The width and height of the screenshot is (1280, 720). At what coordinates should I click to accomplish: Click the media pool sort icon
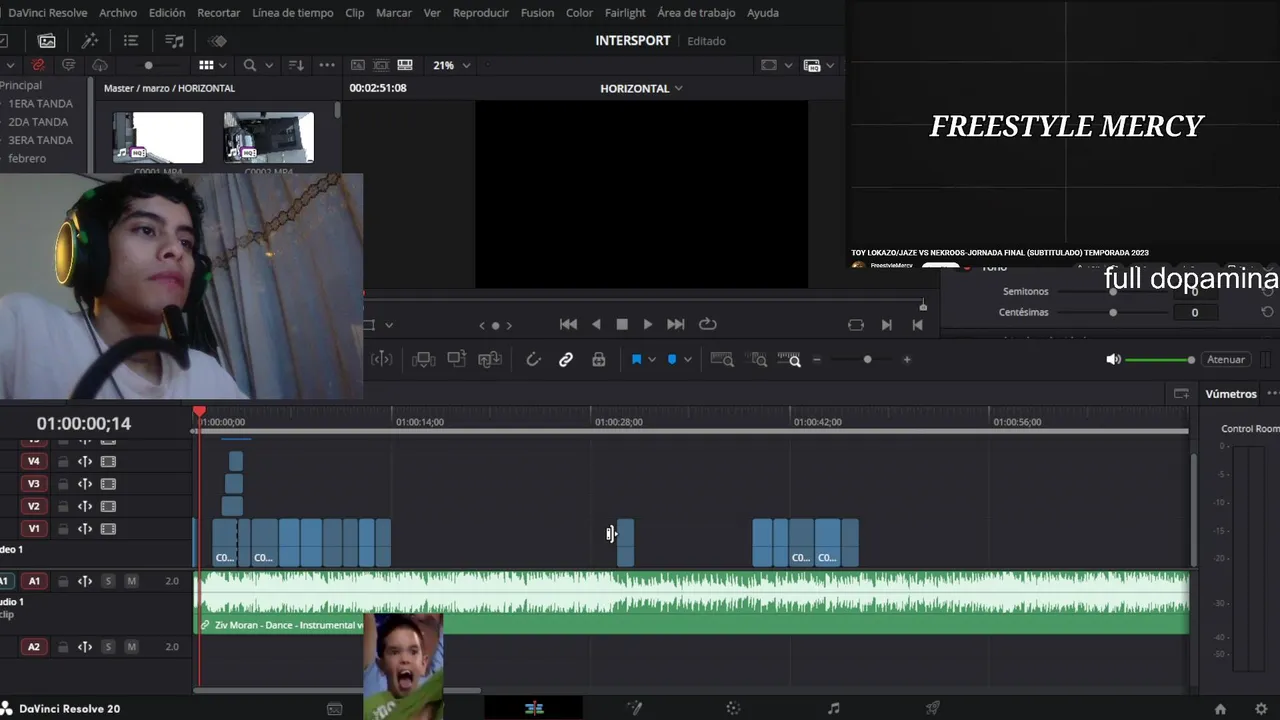[x=296, y=65]
